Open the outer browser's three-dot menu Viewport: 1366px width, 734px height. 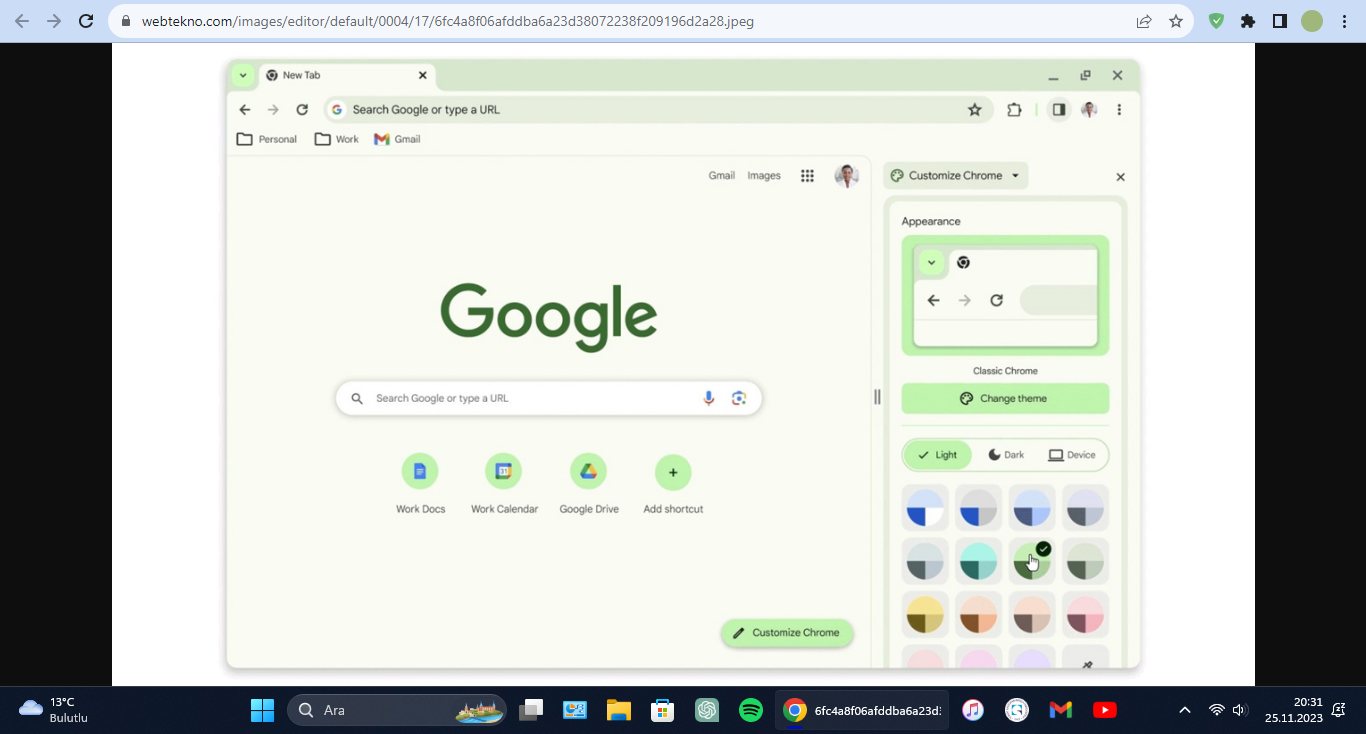1344,21
